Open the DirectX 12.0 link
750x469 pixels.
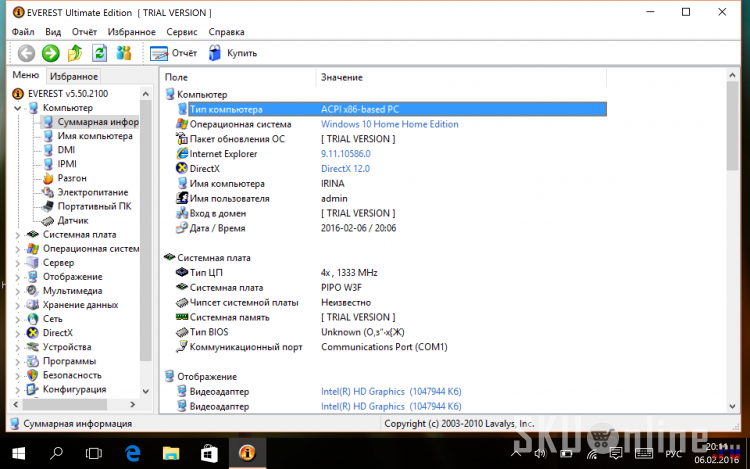click(x=345, y=169)
